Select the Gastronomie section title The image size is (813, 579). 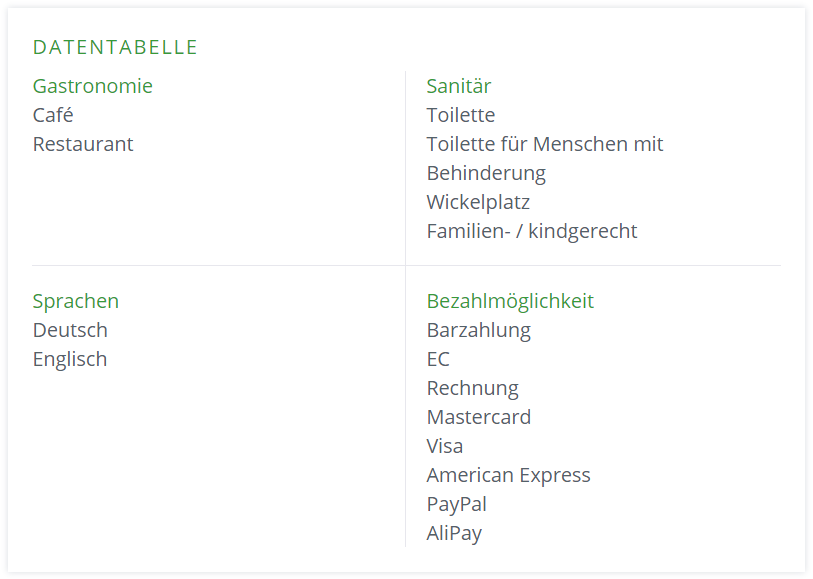(x=93, y=86)
